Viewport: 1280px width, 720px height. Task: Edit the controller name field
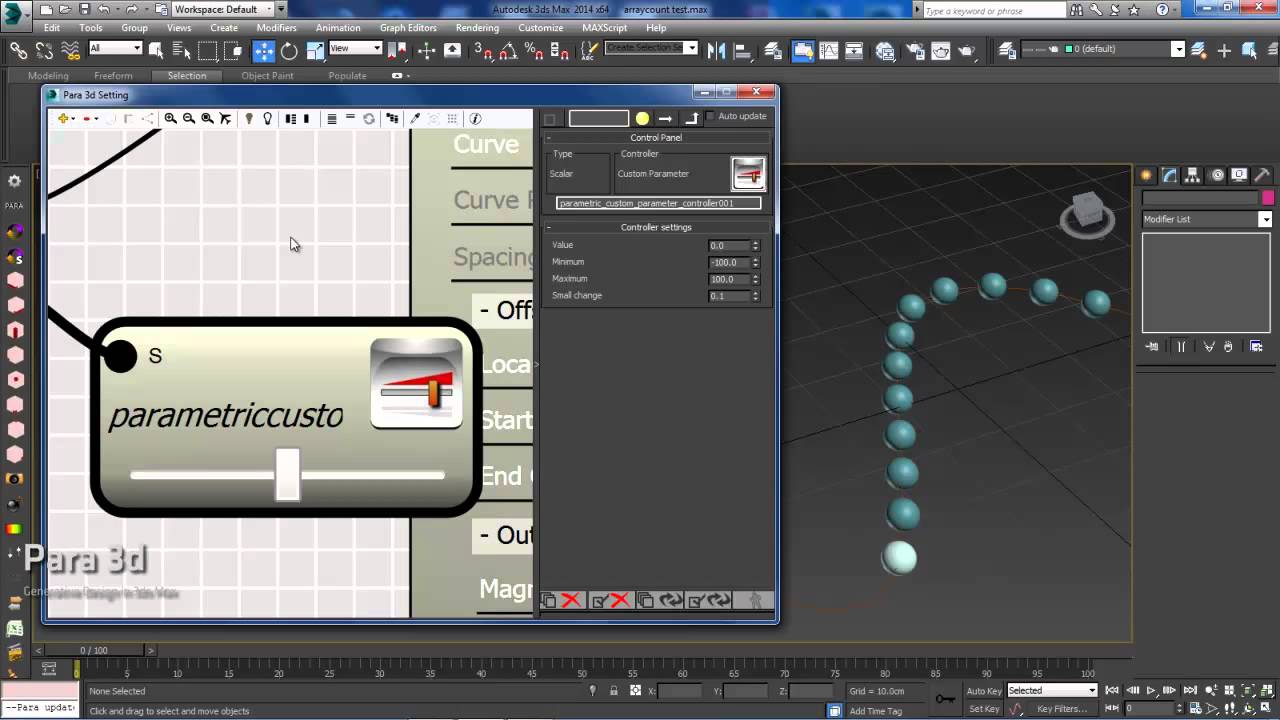tap(658, 203)
